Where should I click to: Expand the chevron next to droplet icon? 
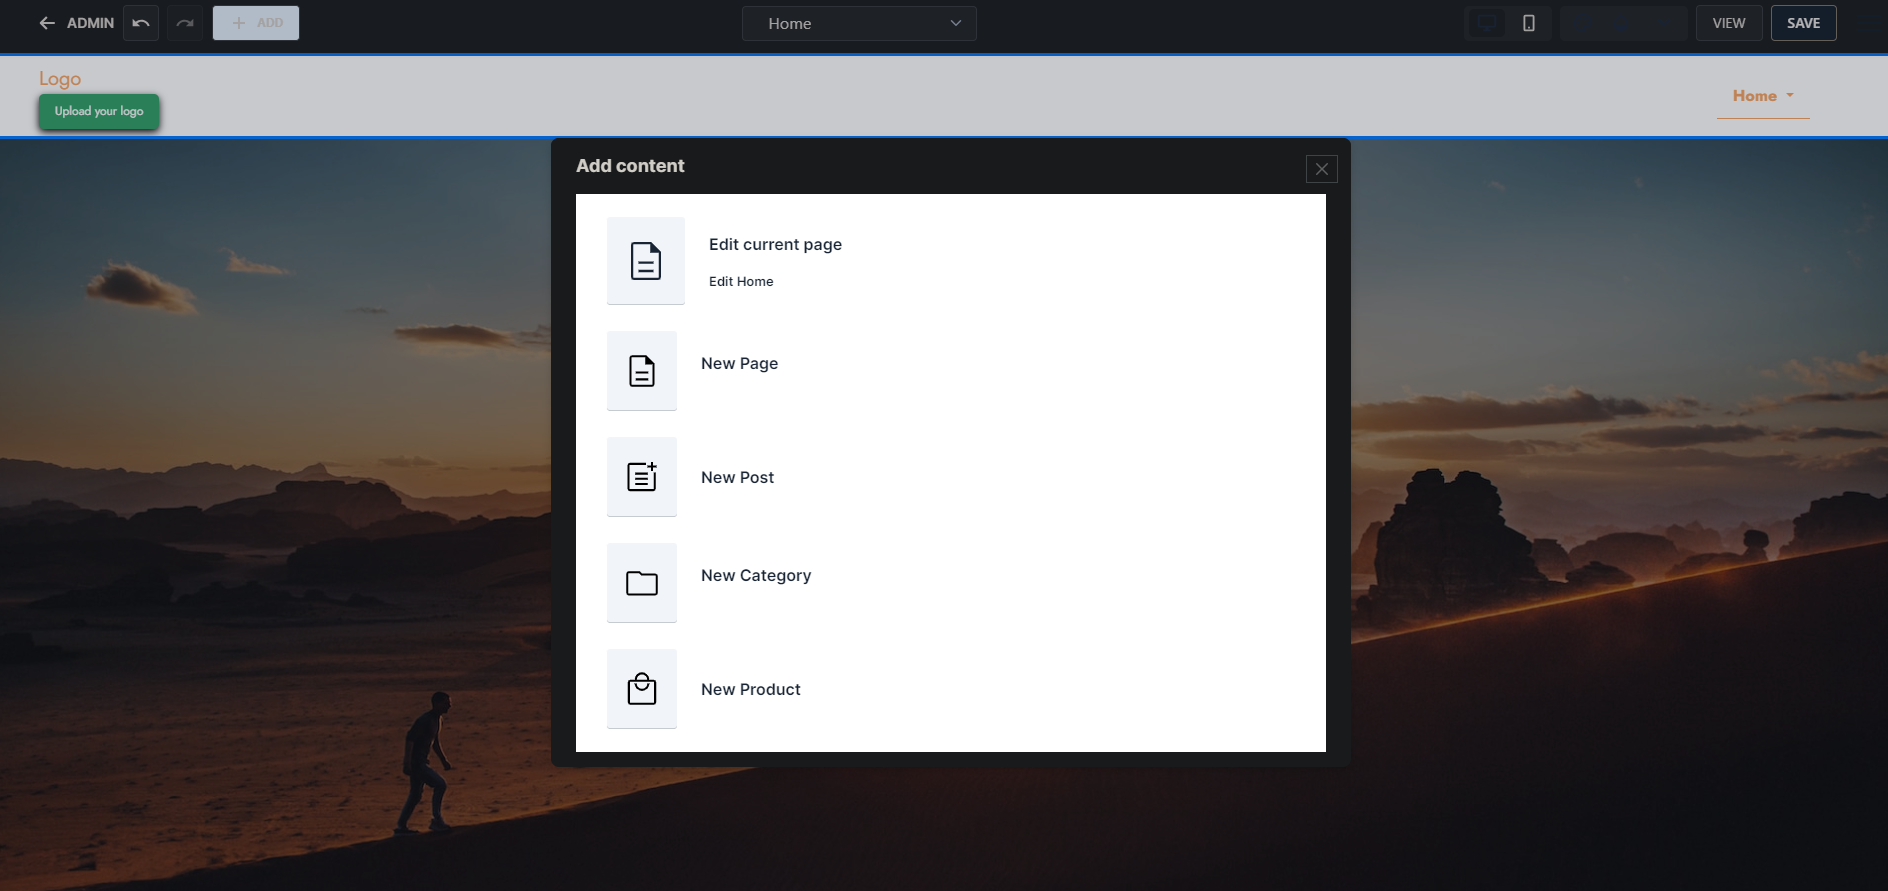[1664, 22]
